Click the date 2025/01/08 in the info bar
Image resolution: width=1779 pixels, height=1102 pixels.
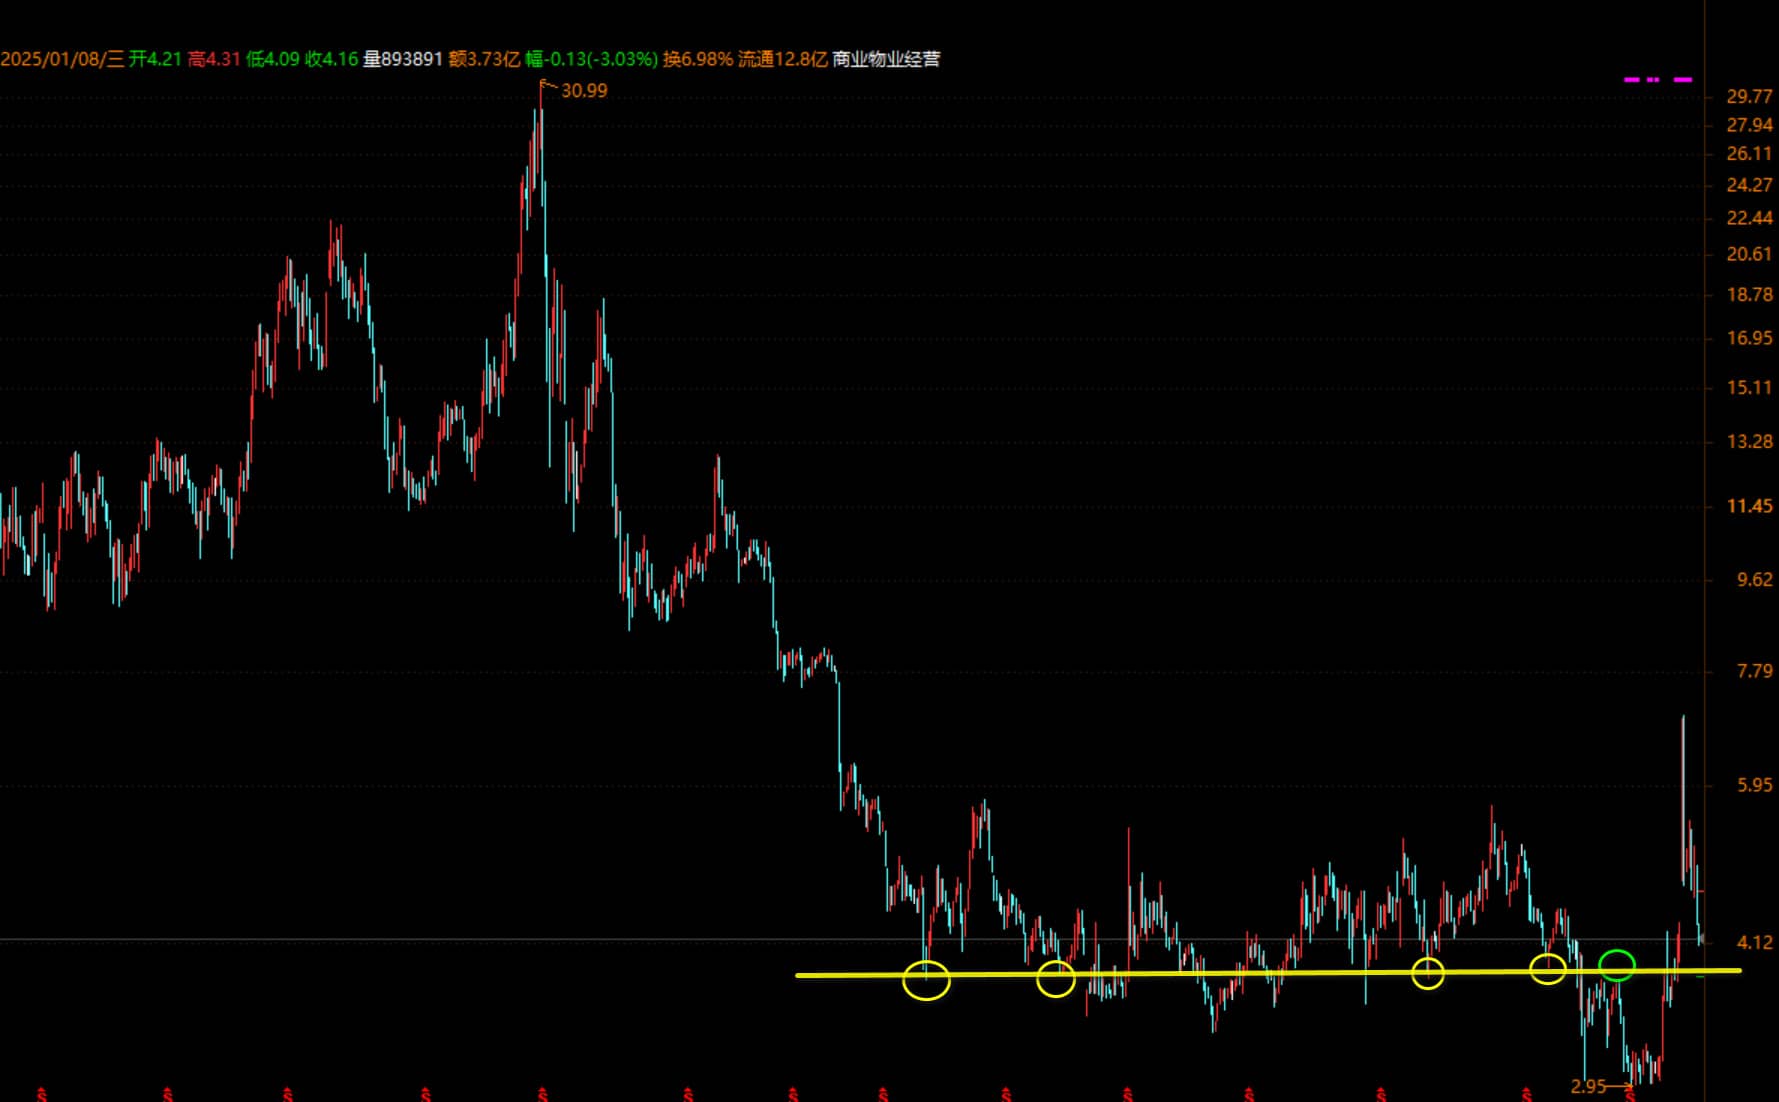(x=51, y=59)
